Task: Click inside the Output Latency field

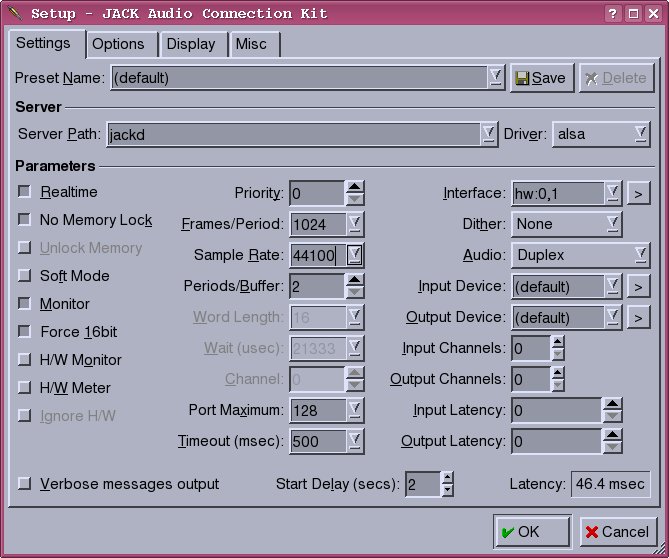Action: click(x=557, y=442)
